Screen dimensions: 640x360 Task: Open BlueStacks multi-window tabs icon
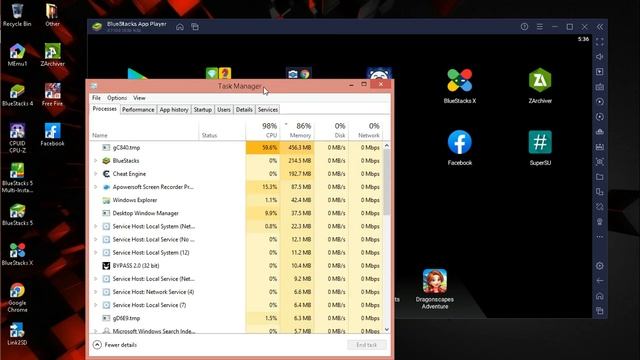tap(195, 27)
